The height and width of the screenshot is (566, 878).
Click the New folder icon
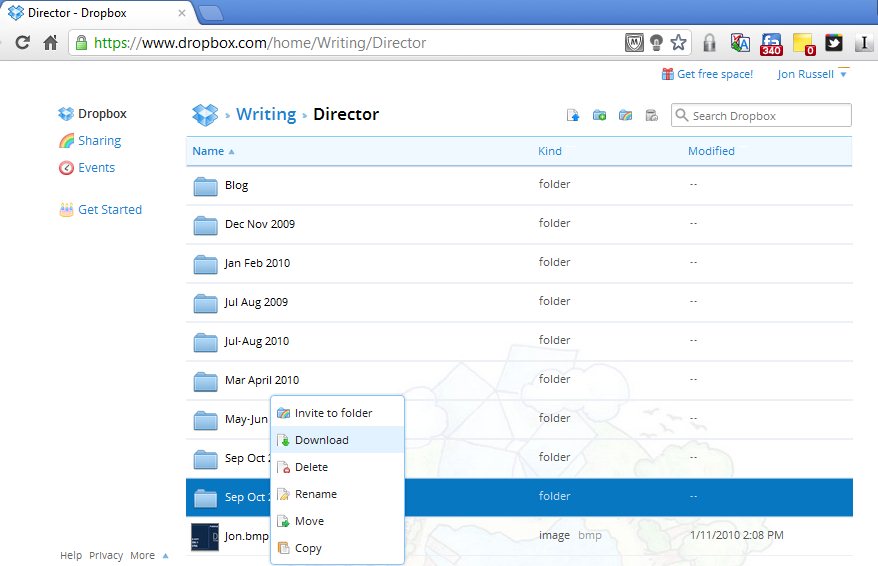[x=599, y=115]
